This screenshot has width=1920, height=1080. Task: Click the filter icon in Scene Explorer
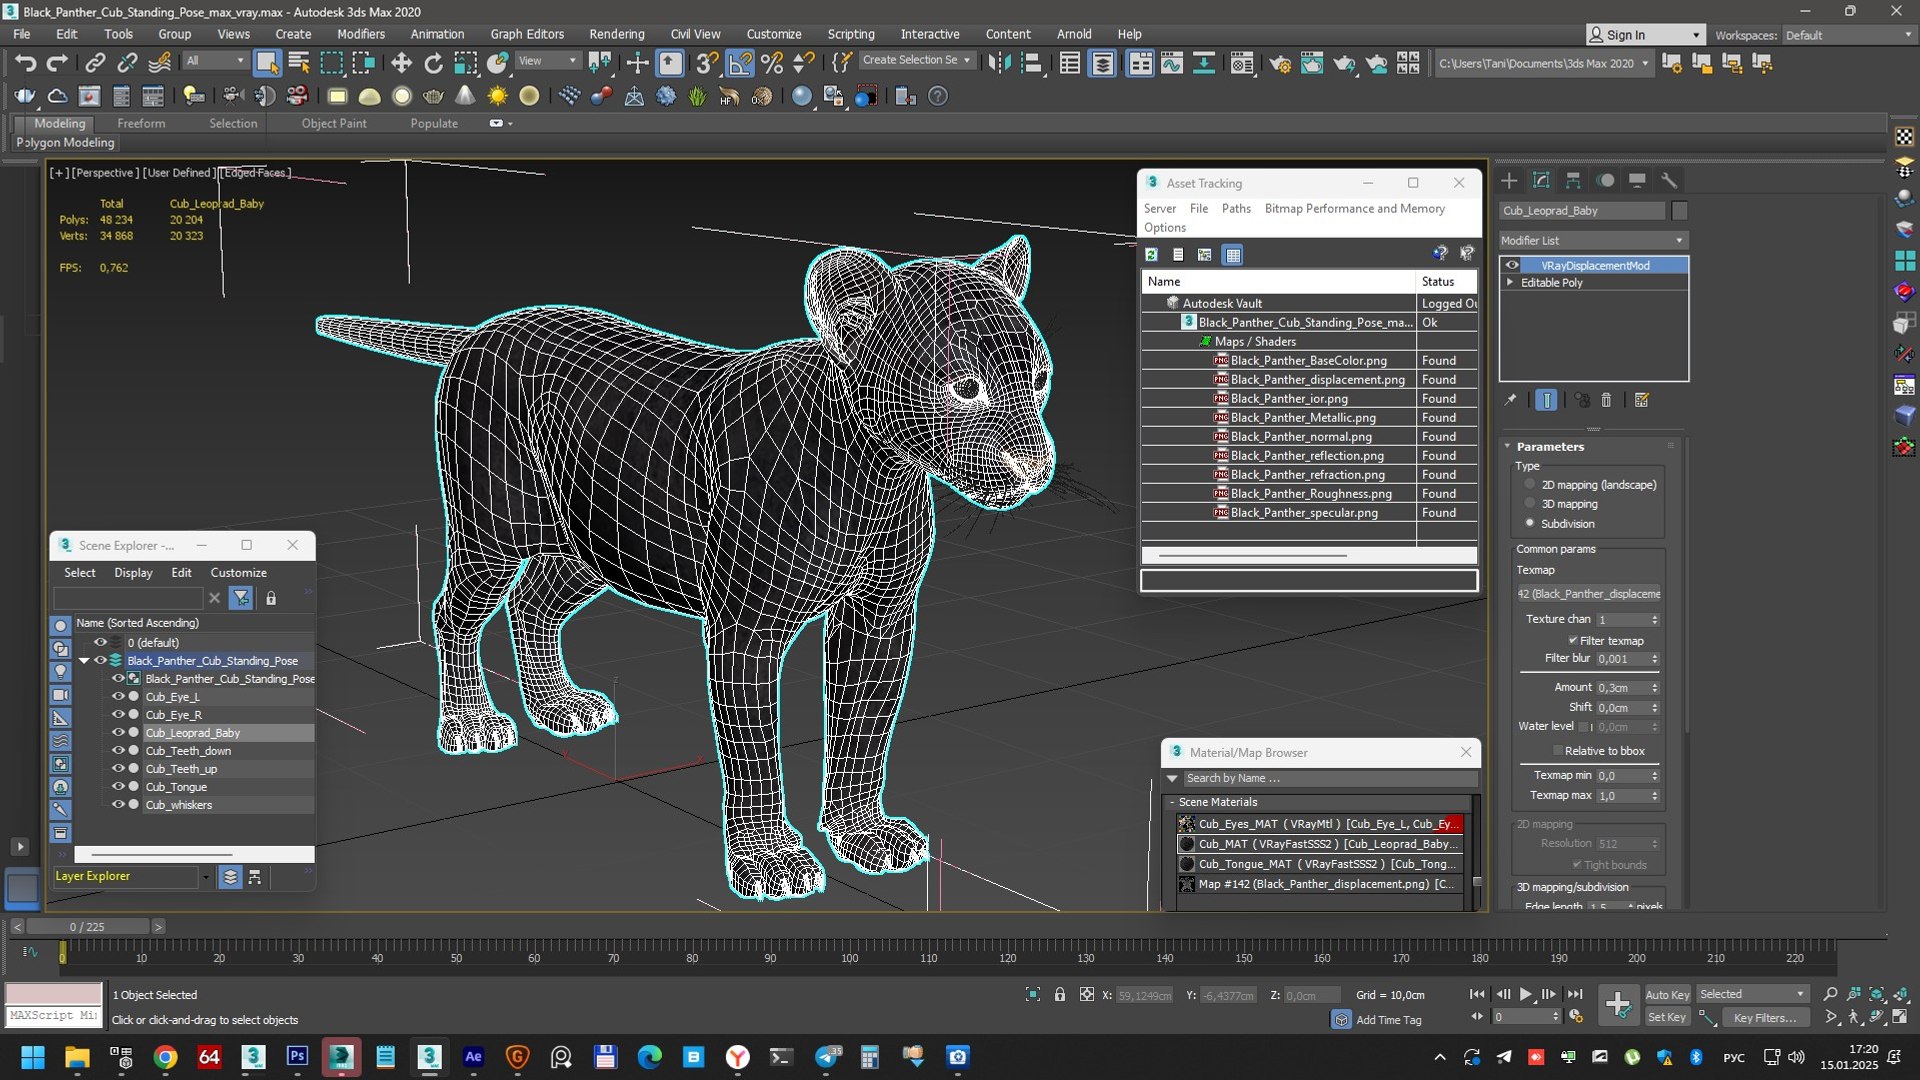(241, 598)
